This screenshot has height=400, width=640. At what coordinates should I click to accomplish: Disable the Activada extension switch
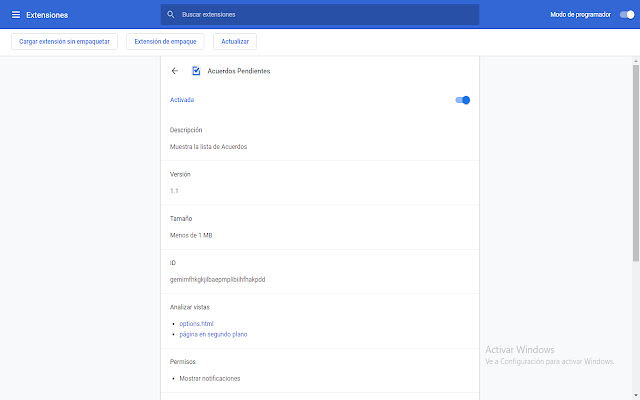click(462, 100)
